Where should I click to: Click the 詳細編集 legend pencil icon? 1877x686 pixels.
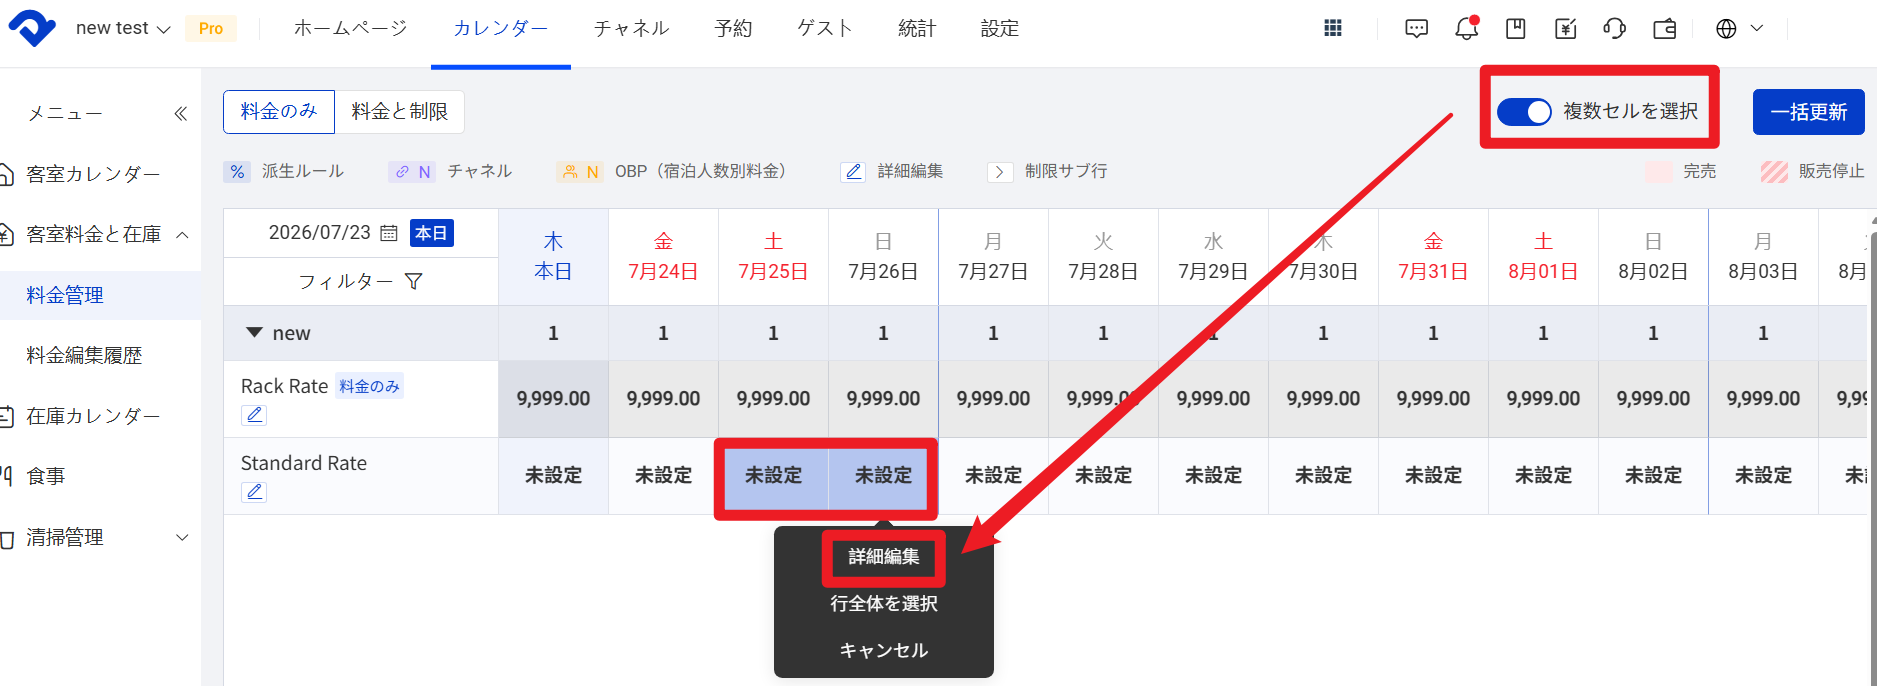[x=853, y=172]
